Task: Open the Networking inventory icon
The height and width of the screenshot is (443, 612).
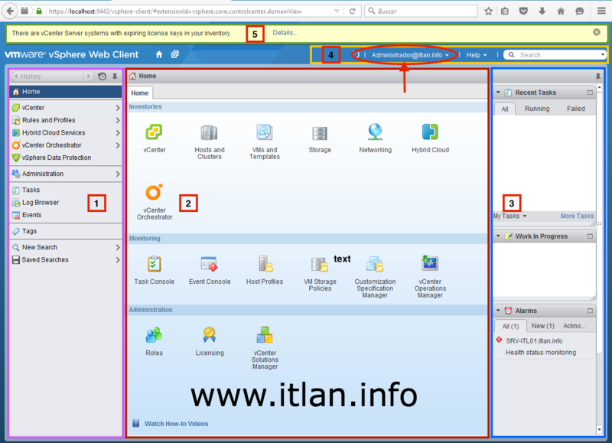Action: coord(375,132)
